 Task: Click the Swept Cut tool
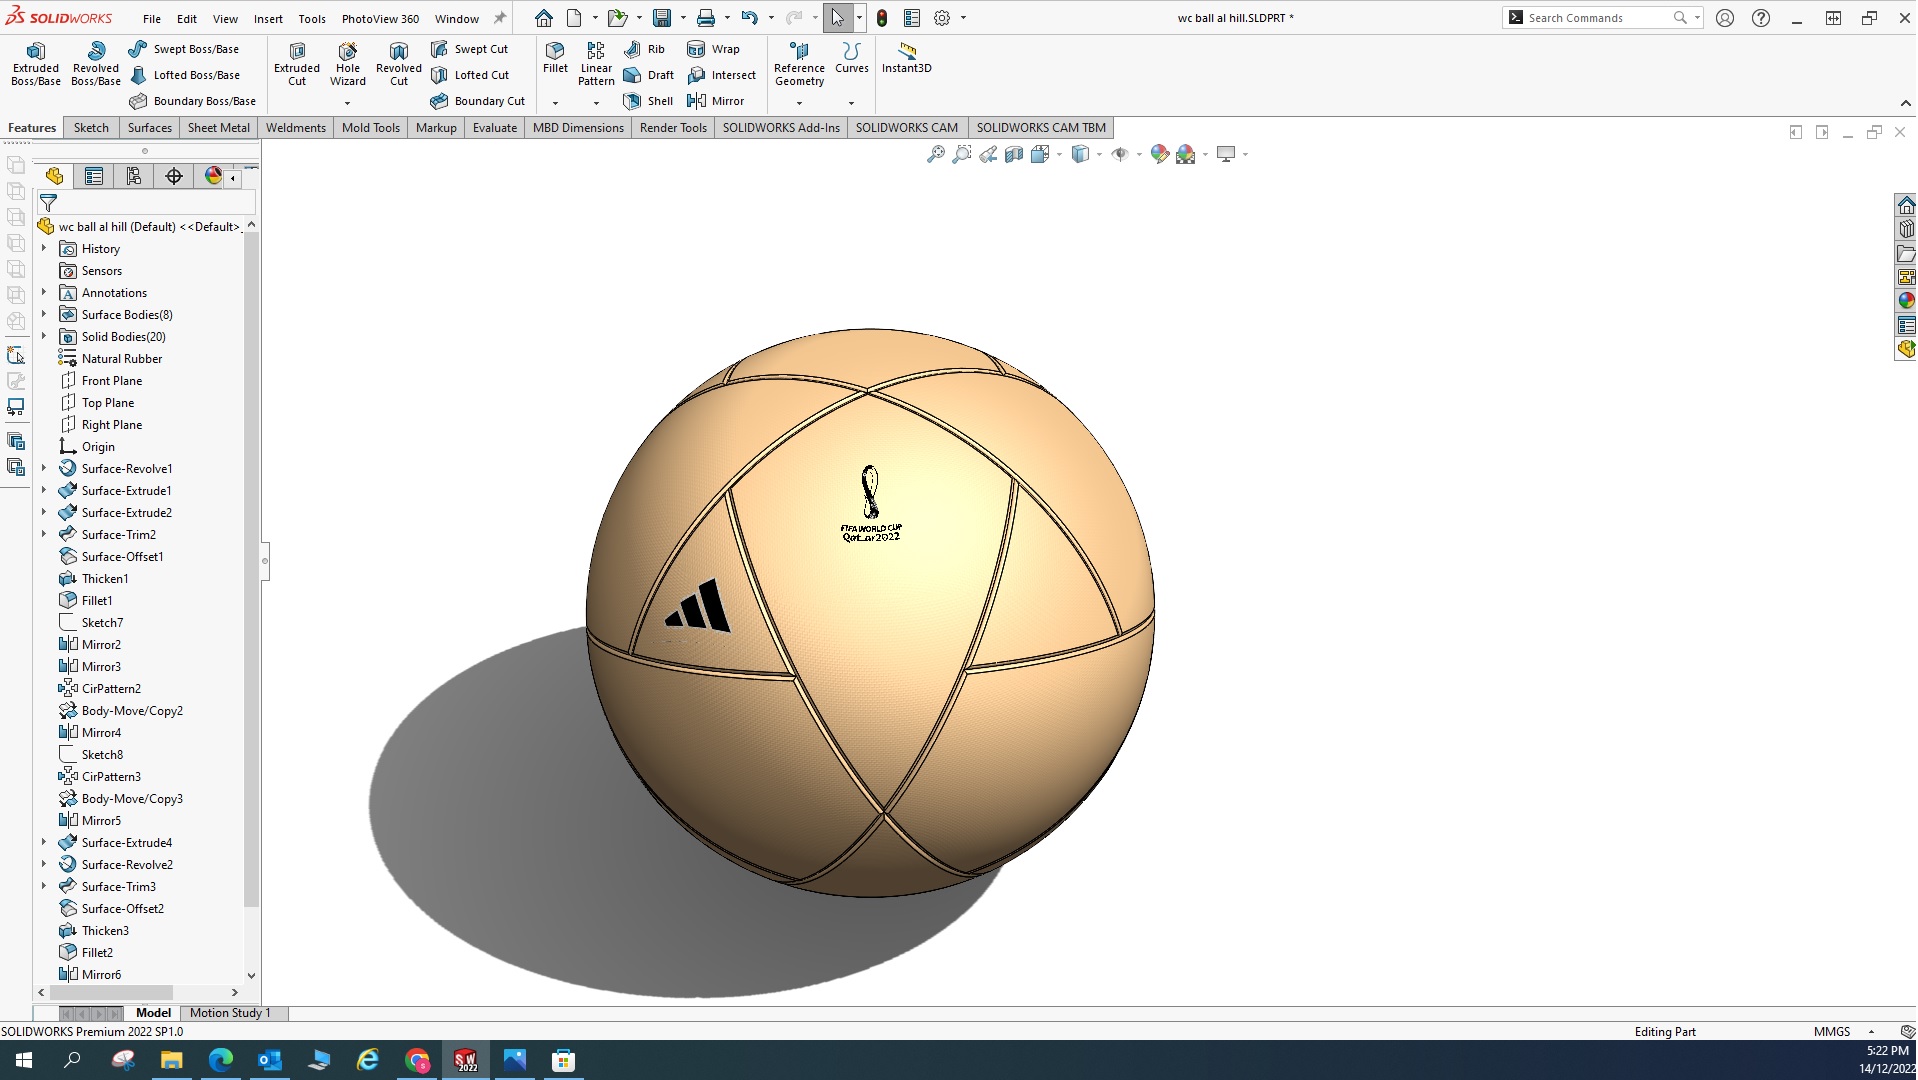pos(469,49)
